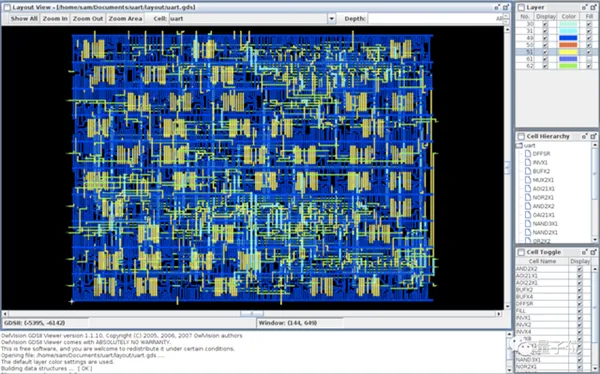Click the Layer panel detach icon
Screen dimensions: 600x374
pyautogui.click(x=585, y=7)
